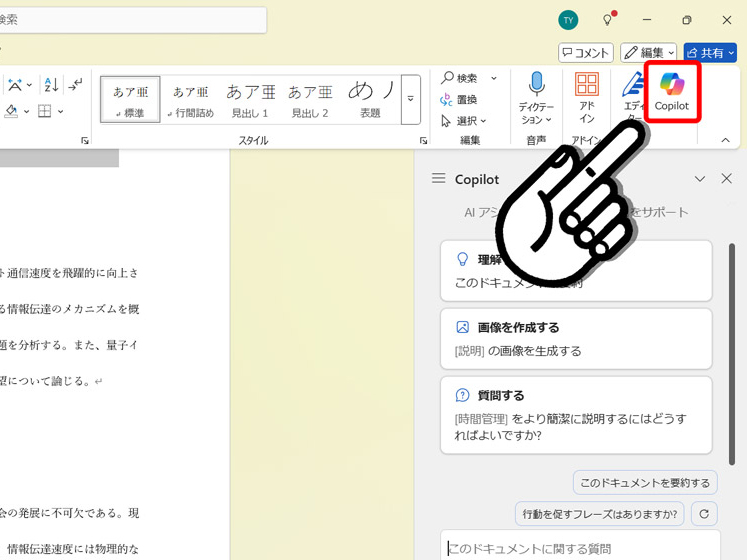Refresh Copilot suggestions
The height and width of the screenshot is (560, 747).
tap(704, 514)
